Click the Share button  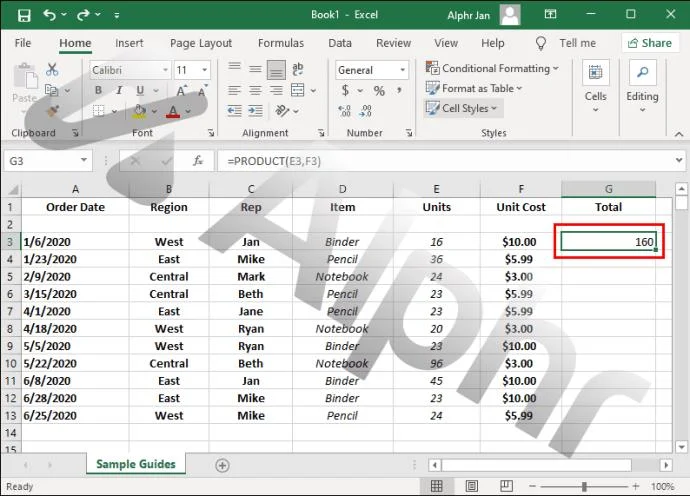tap(650, 43)
